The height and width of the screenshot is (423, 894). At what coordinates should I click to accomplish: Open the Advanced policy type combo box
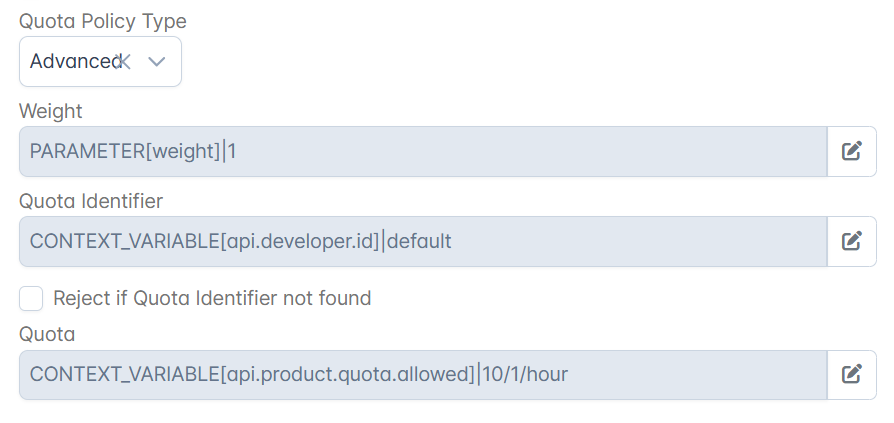(x=100, y=62)
